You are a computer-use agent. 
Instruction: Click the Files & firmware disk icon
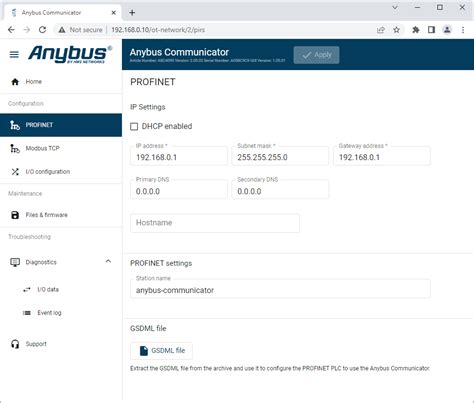15,215
